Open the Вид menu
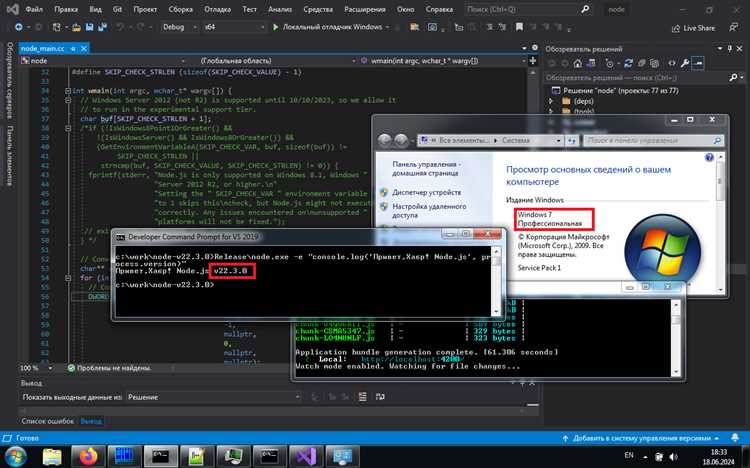 (x=95, y=9)
